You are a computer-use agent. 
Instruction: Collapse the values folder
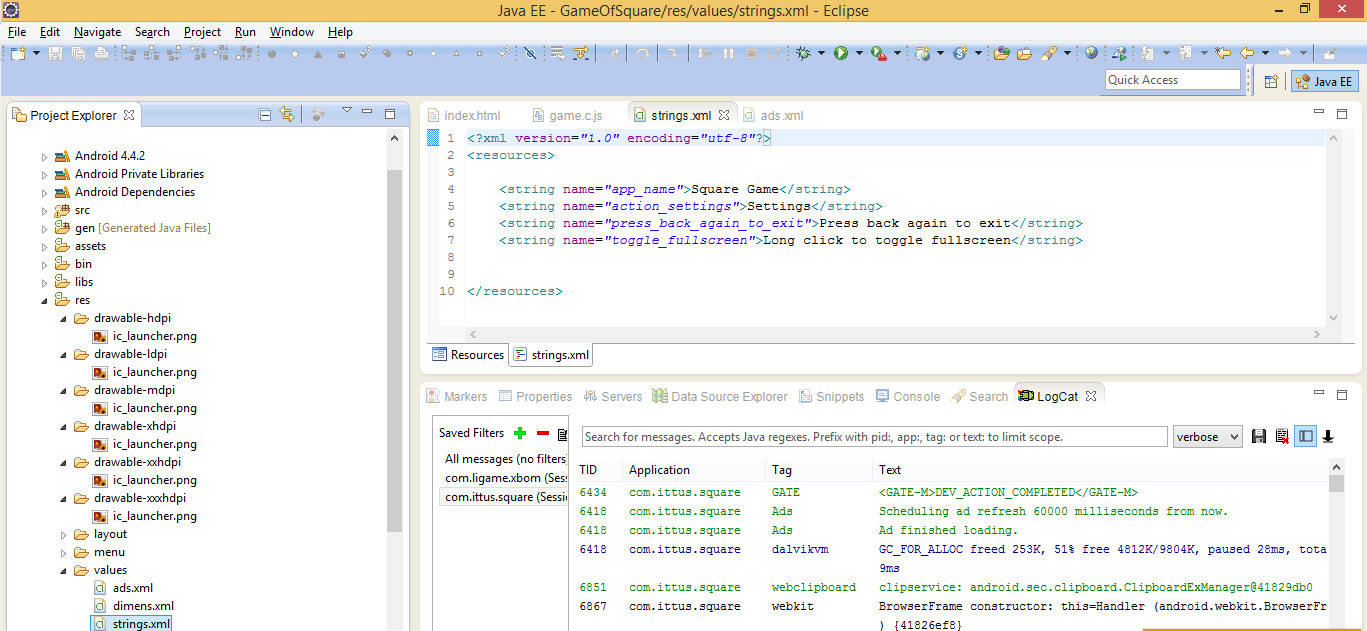point(63,570)
